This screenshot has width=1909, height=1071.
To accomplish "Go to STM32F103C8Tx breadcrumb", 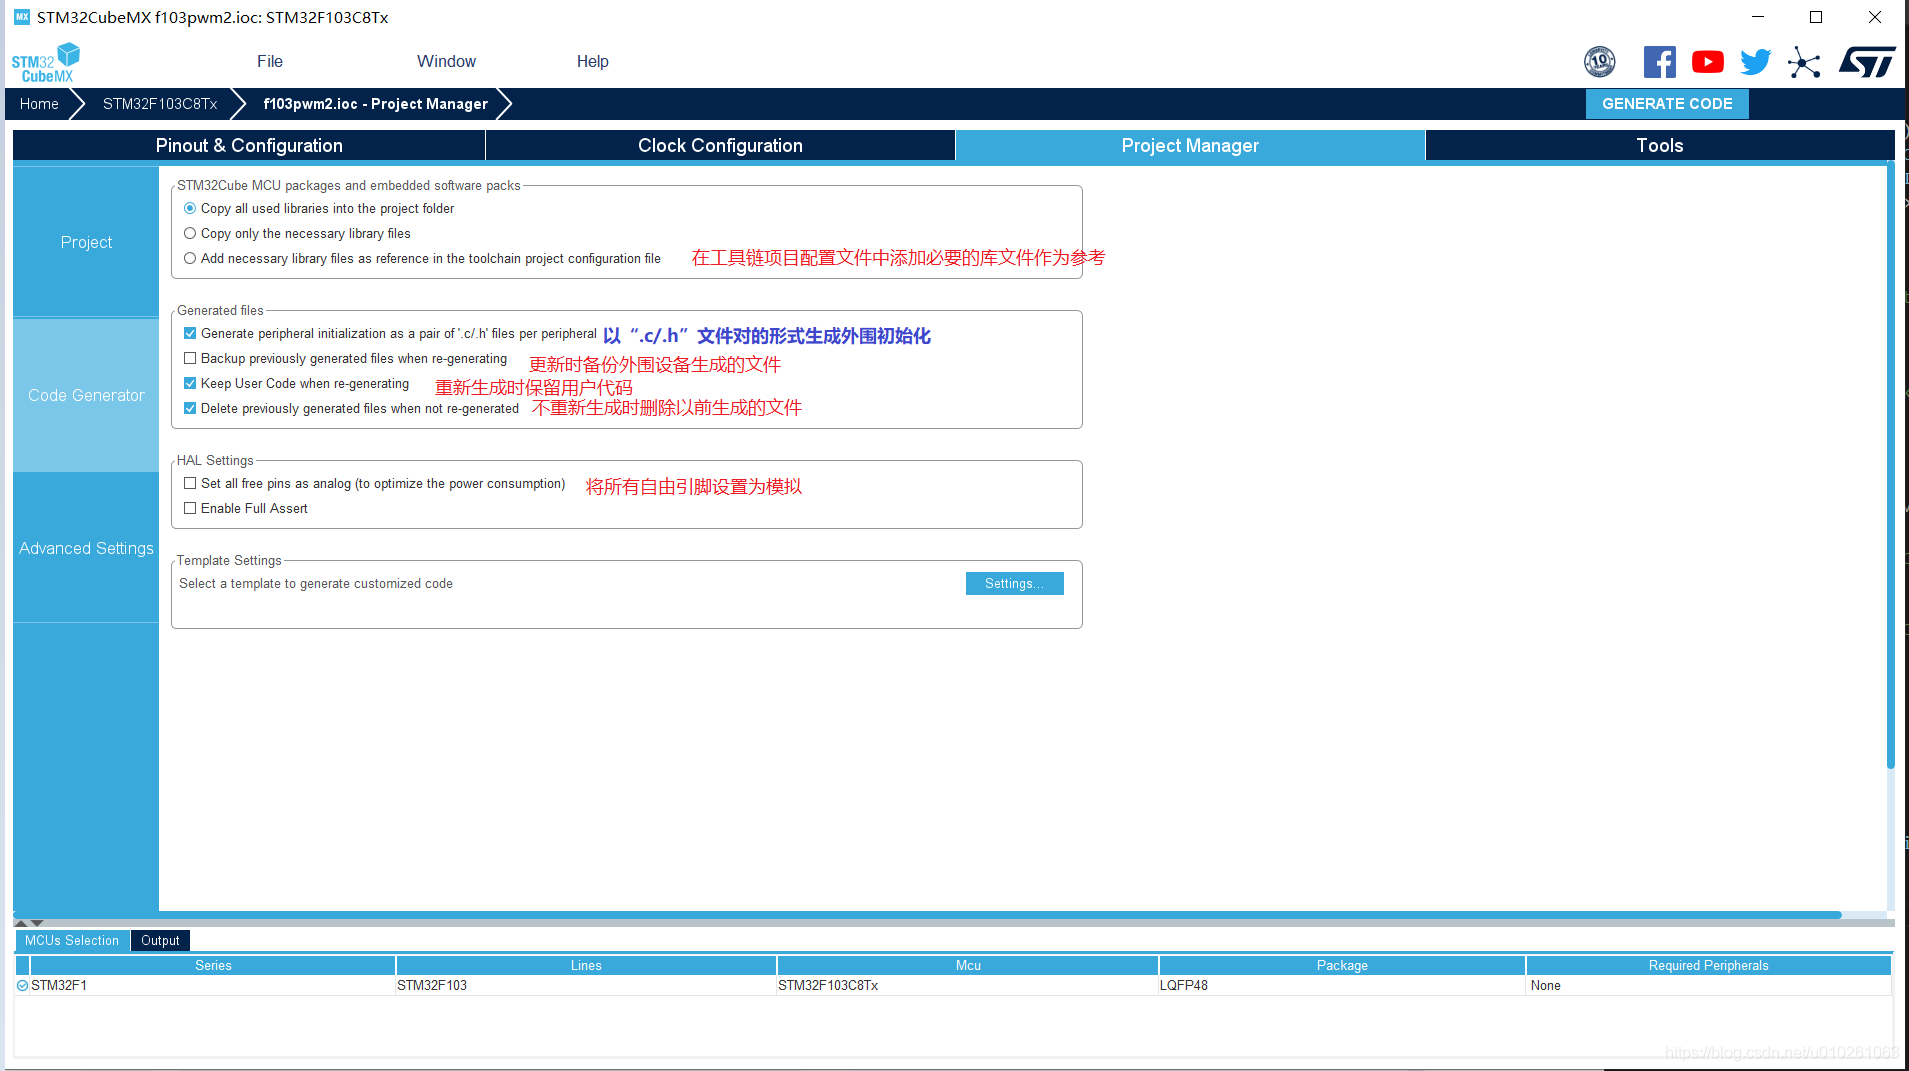I will click(160, 104).
